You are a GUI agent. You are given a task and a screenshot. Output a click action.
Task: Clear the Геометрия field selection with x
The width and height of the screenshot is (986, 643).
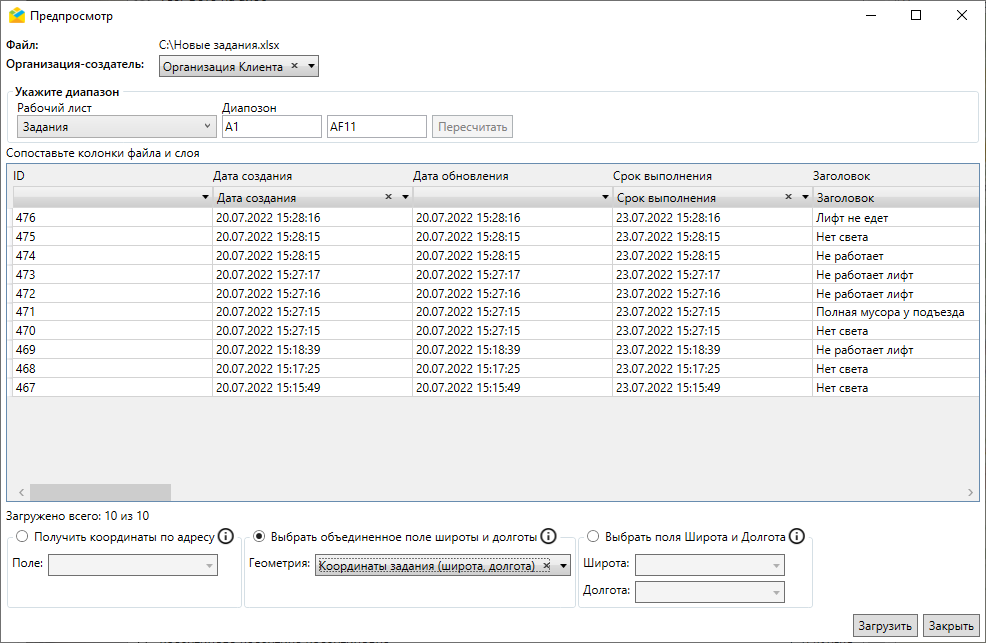(x=547, y=565)
